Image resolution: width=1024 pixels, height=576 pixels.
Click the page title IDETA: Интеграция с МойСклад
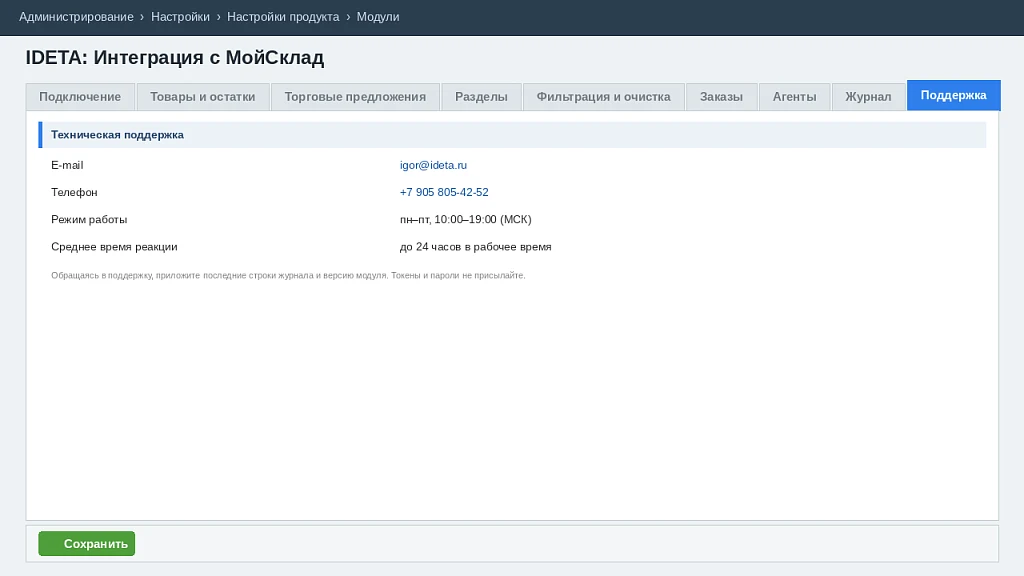[x=175, y=57]
